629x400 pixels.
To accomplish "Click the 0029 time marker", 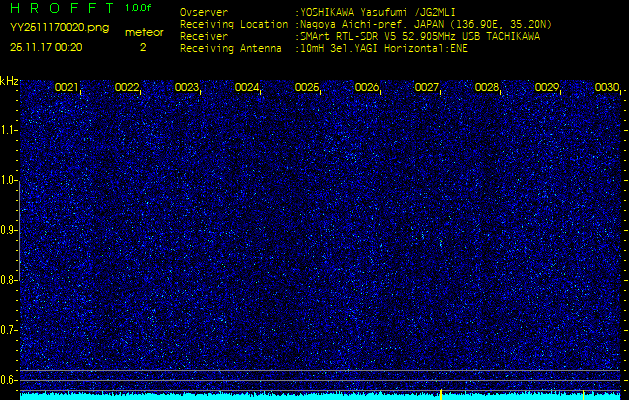I will [547, 88].
